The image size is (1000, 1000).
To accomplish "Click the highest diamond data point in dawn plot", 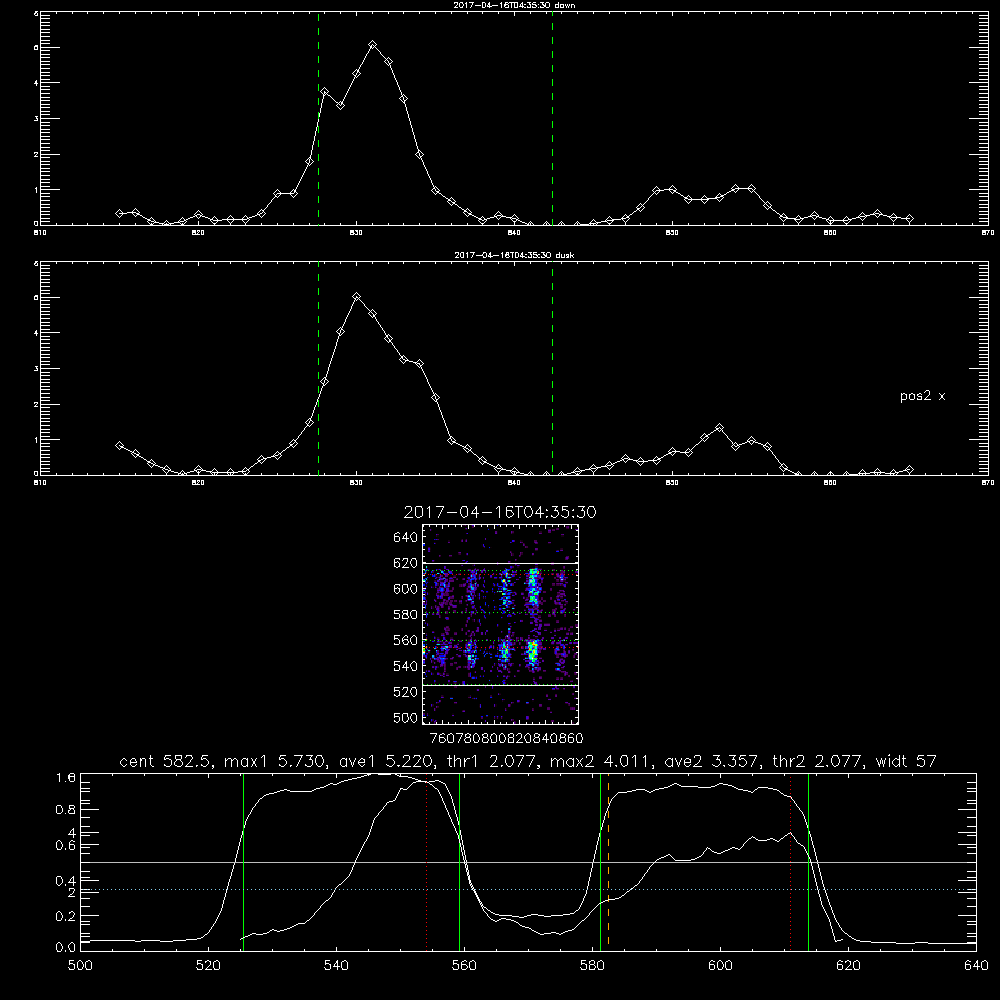I will click(x=372, y=45).
